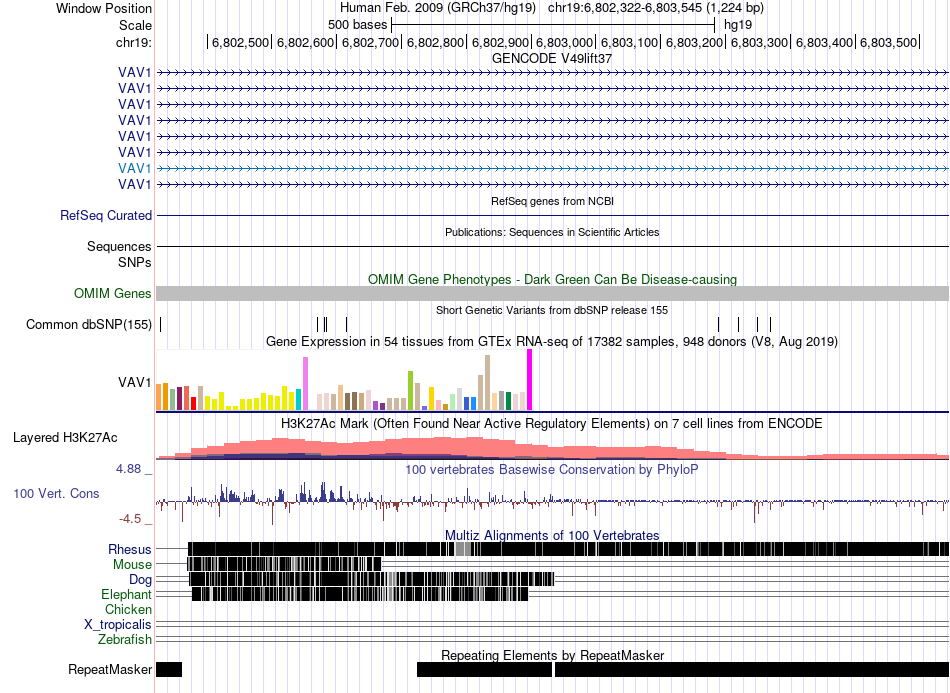950x693 pixels.
Task: Select the light-blue highlighted VAV1 transcript label
Action: click(135, 168)
